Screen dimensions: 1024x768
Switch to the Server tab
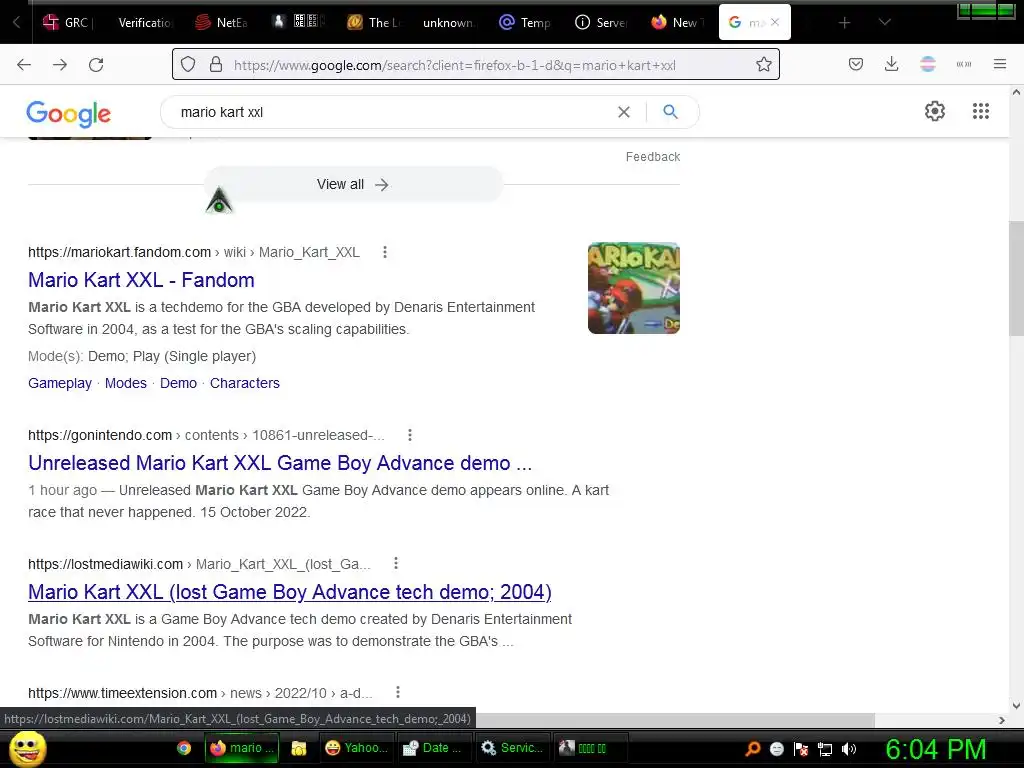[x=602, y=22]
